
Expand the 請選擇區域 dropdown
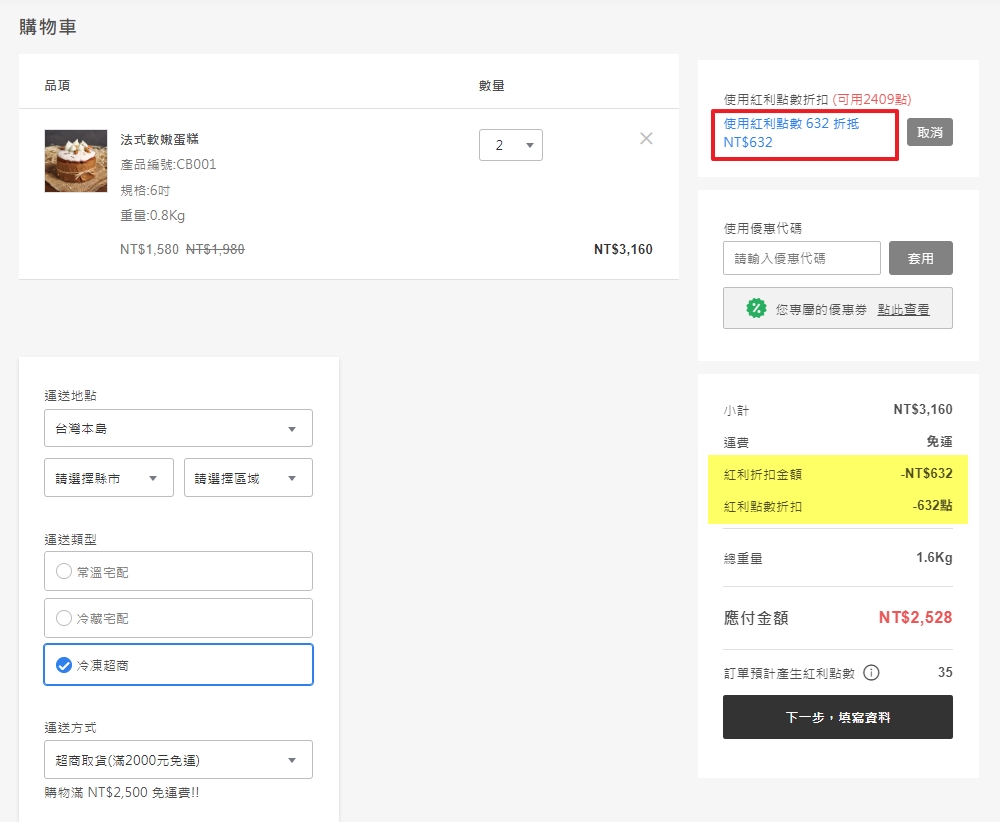pyautogui.click(x=246, y=477)
